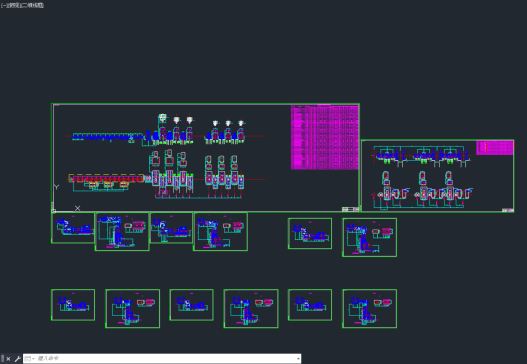Open the visual style control in viewport label
The height and width of the screenshot is (364, 527).
33,5
